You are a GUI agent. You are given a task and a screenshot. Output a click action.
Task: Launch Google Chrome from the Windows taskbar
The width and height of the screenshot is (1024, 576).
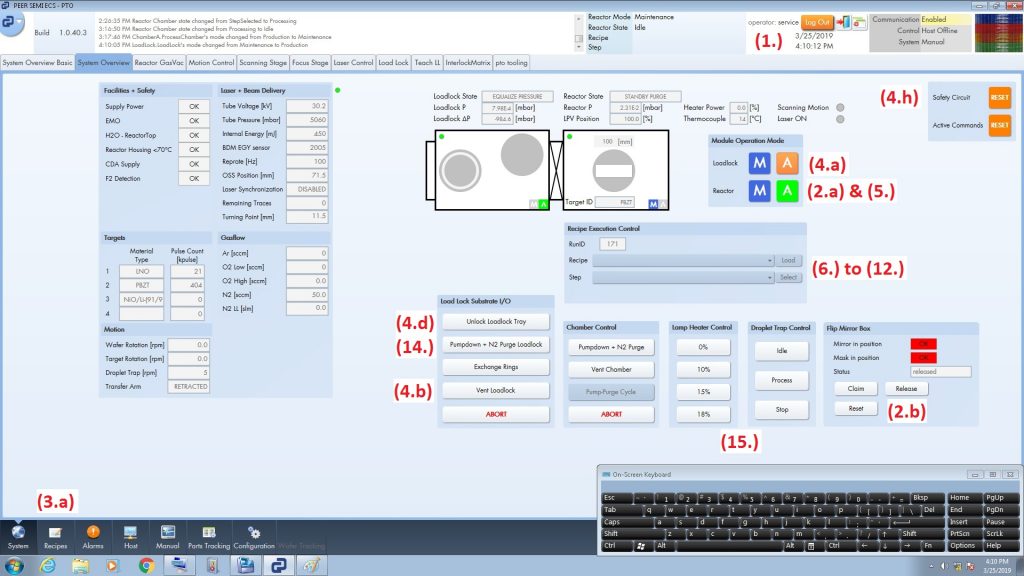[x=145, y=565]
